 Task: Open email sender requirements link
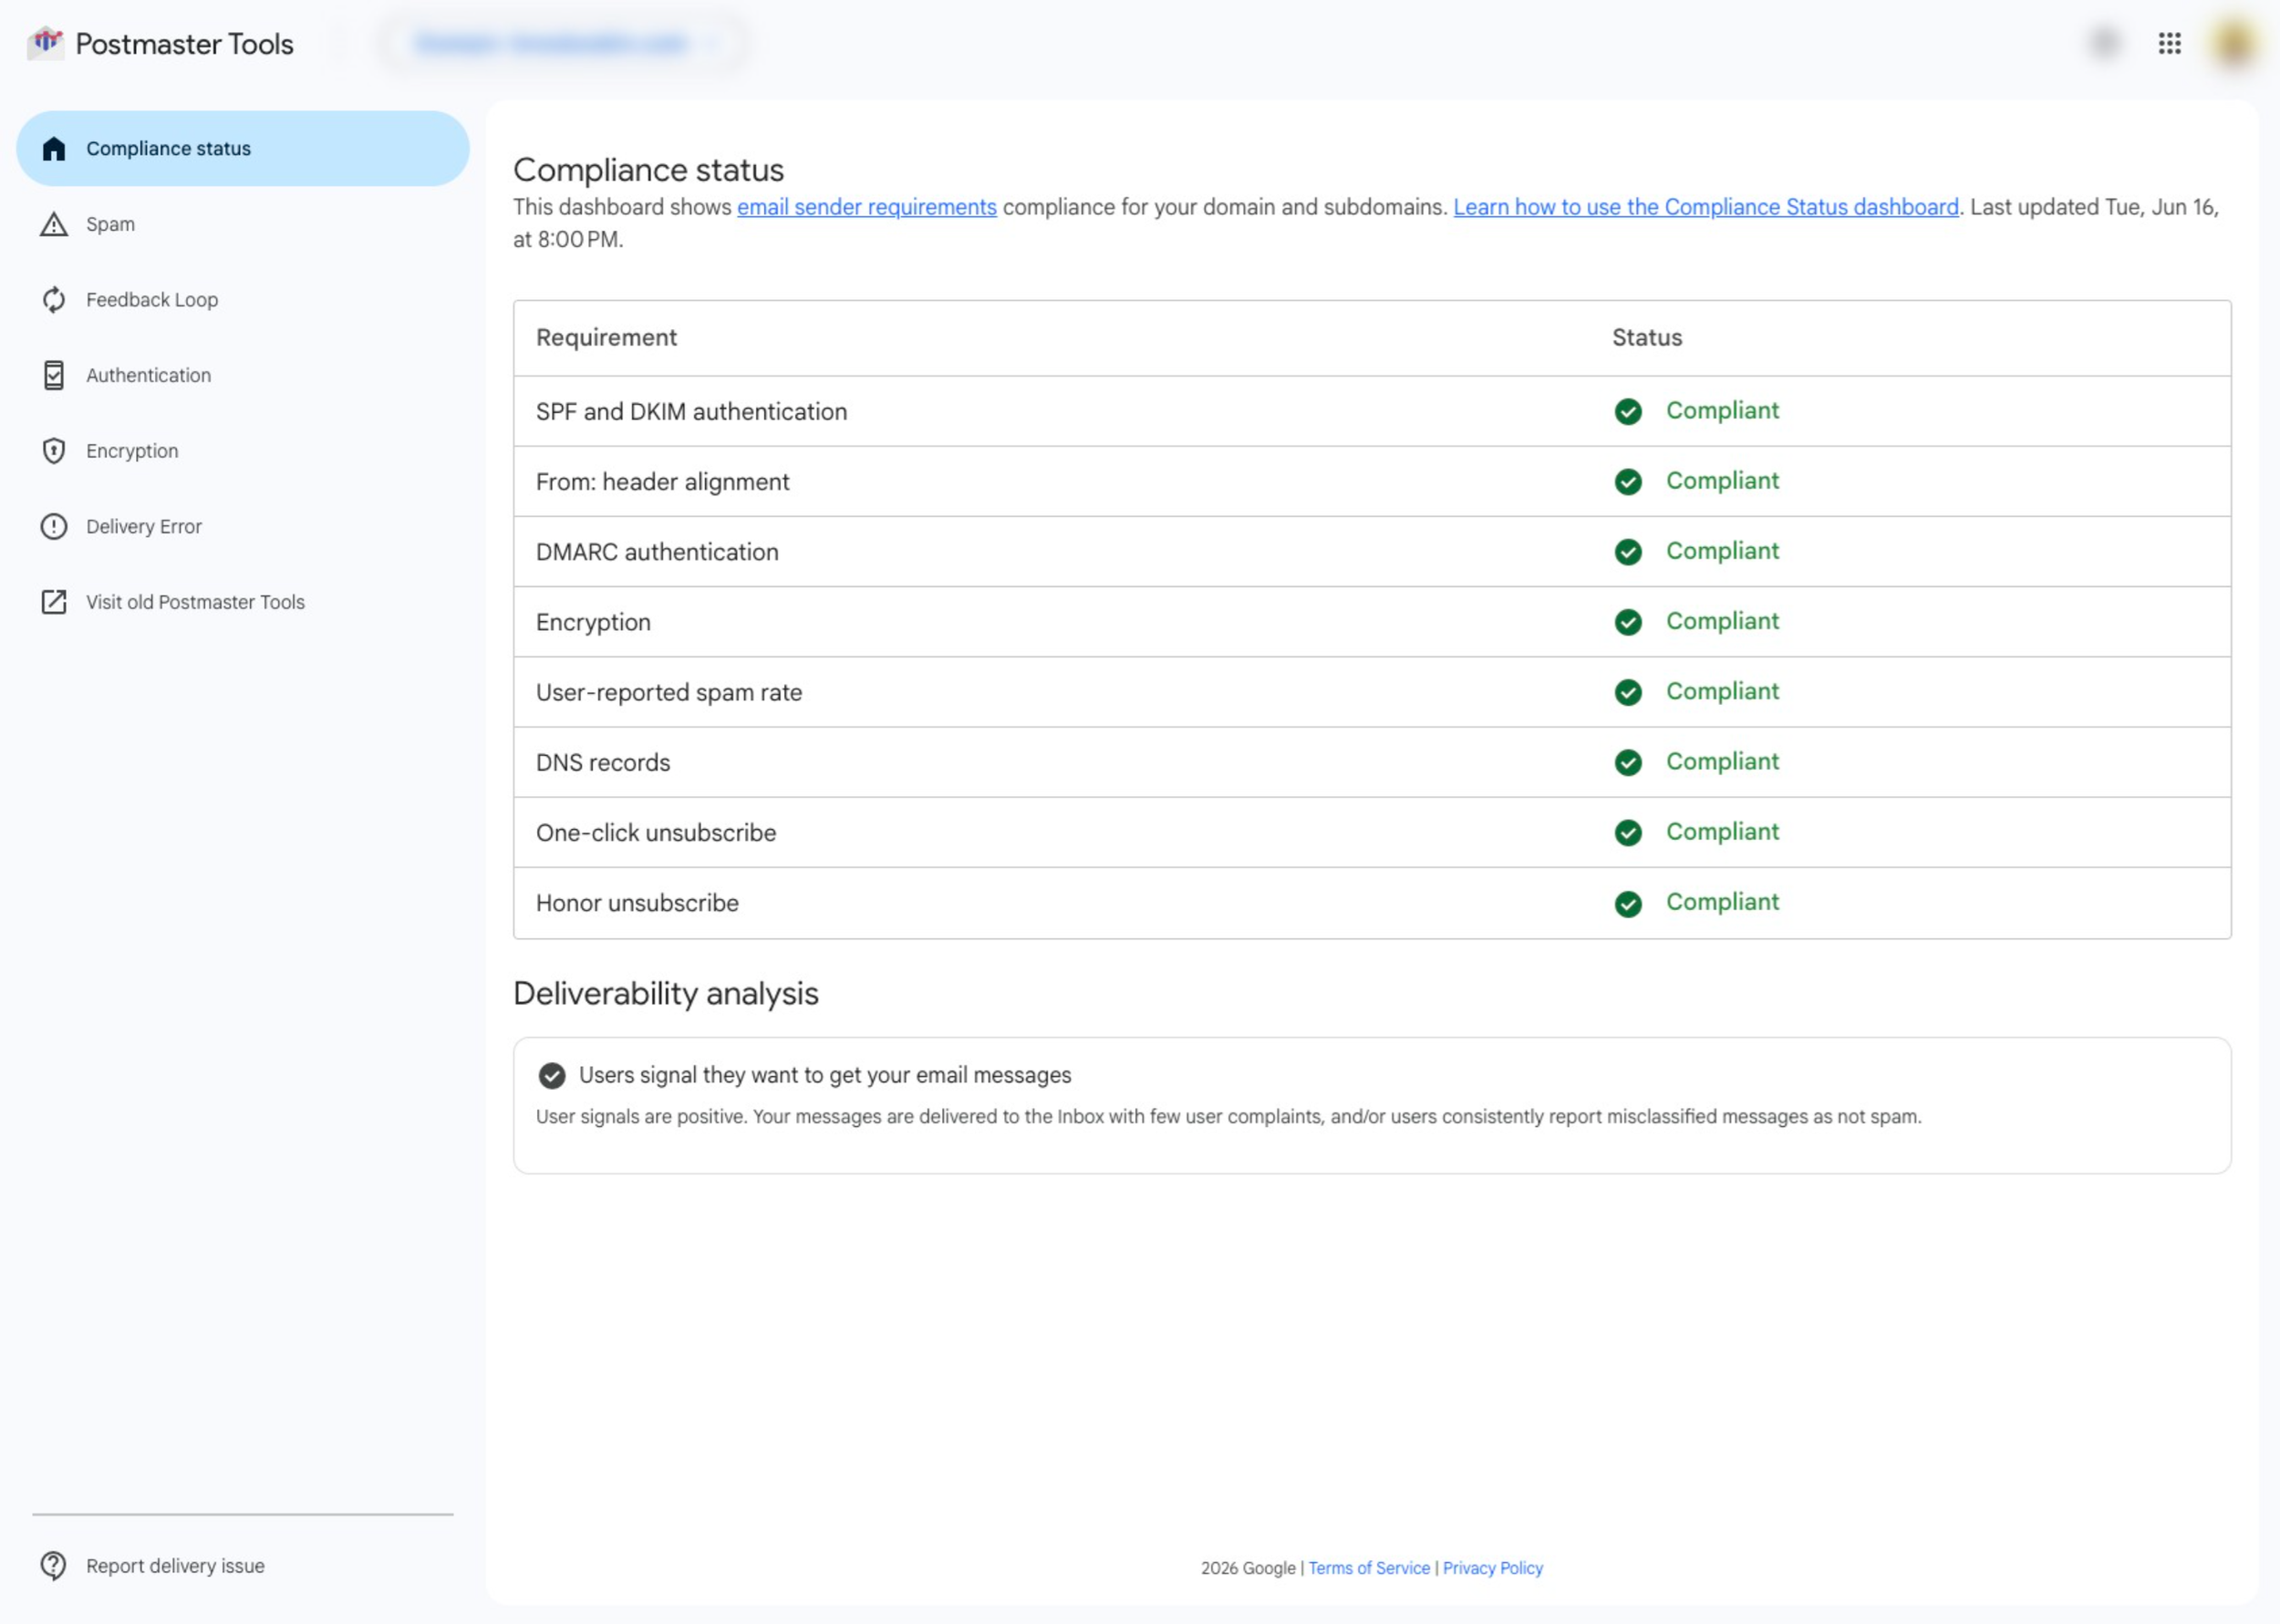[867, 207]
